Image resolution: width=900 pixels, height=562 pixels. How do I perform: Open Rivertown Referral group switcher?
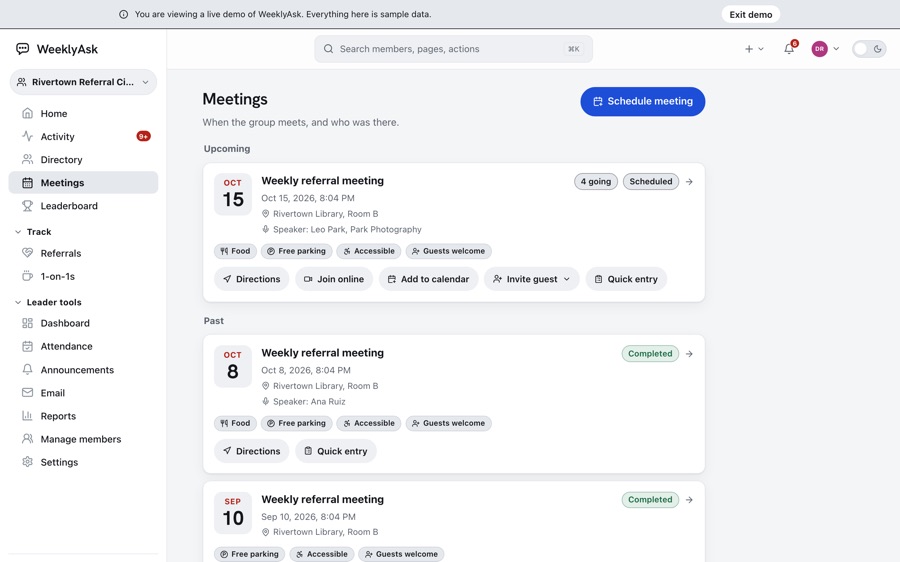point(83,82)
